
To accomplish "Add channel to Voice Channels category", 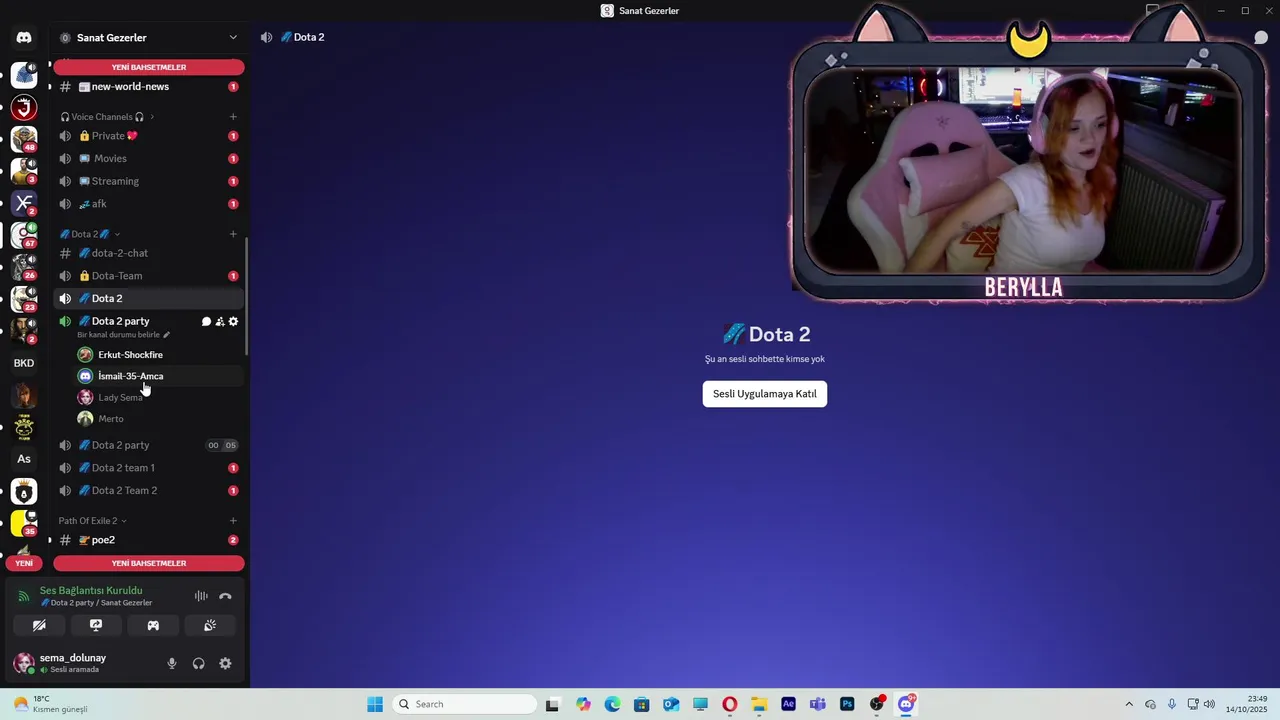I will (233, 117).
